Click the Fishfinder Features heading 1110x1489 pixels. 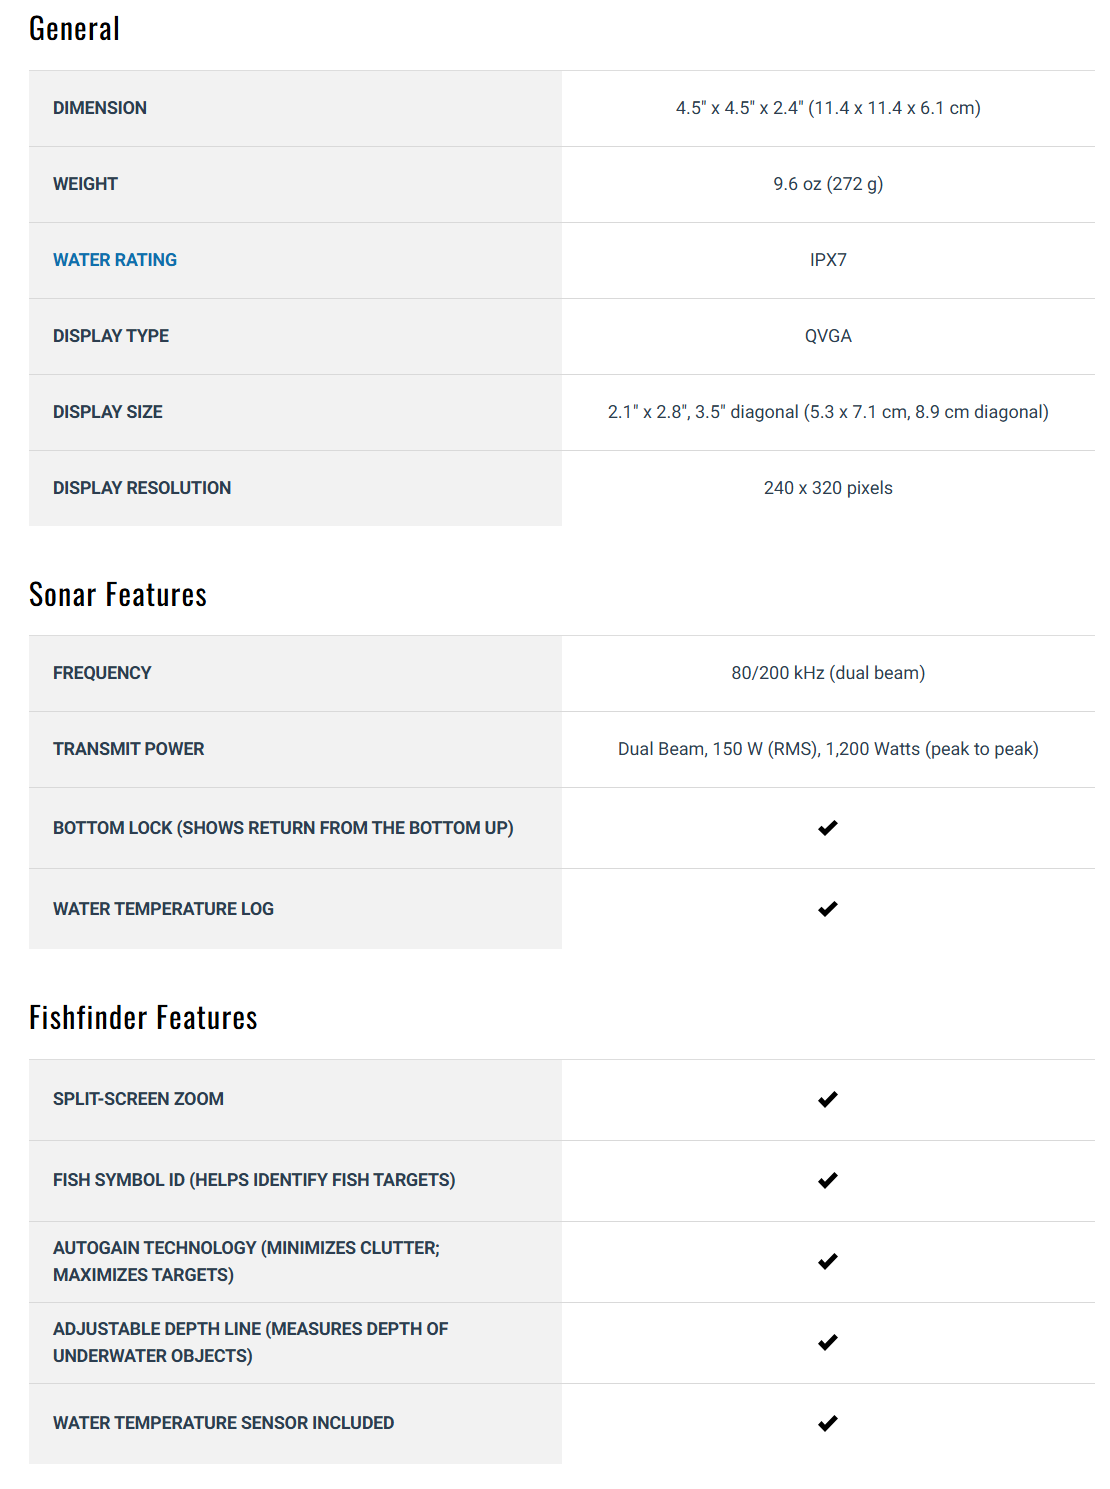click(x=143, y=1018)
